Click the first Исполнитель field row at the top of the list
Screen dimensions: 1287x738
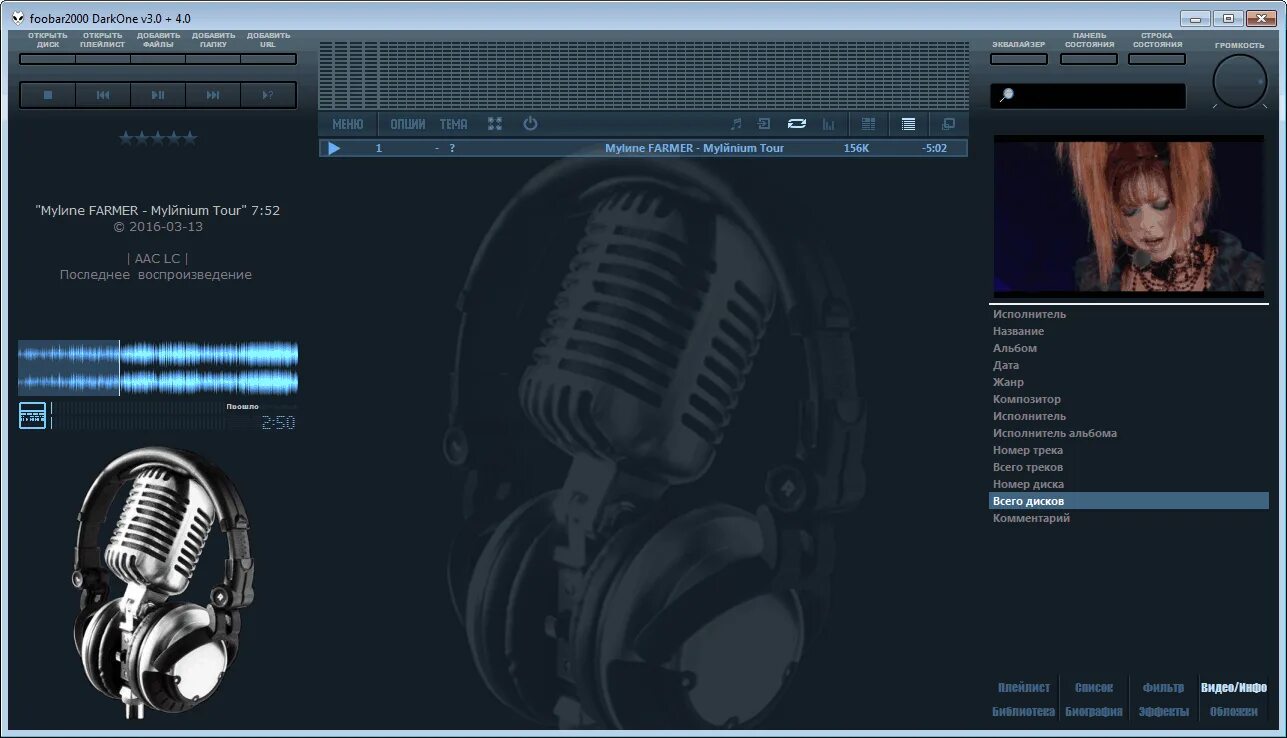(x=1129, y=314)
